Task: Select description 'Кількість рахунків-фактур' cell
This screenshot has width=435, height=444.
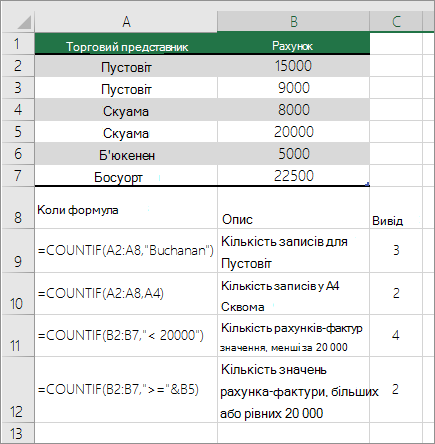Action: 293,336
